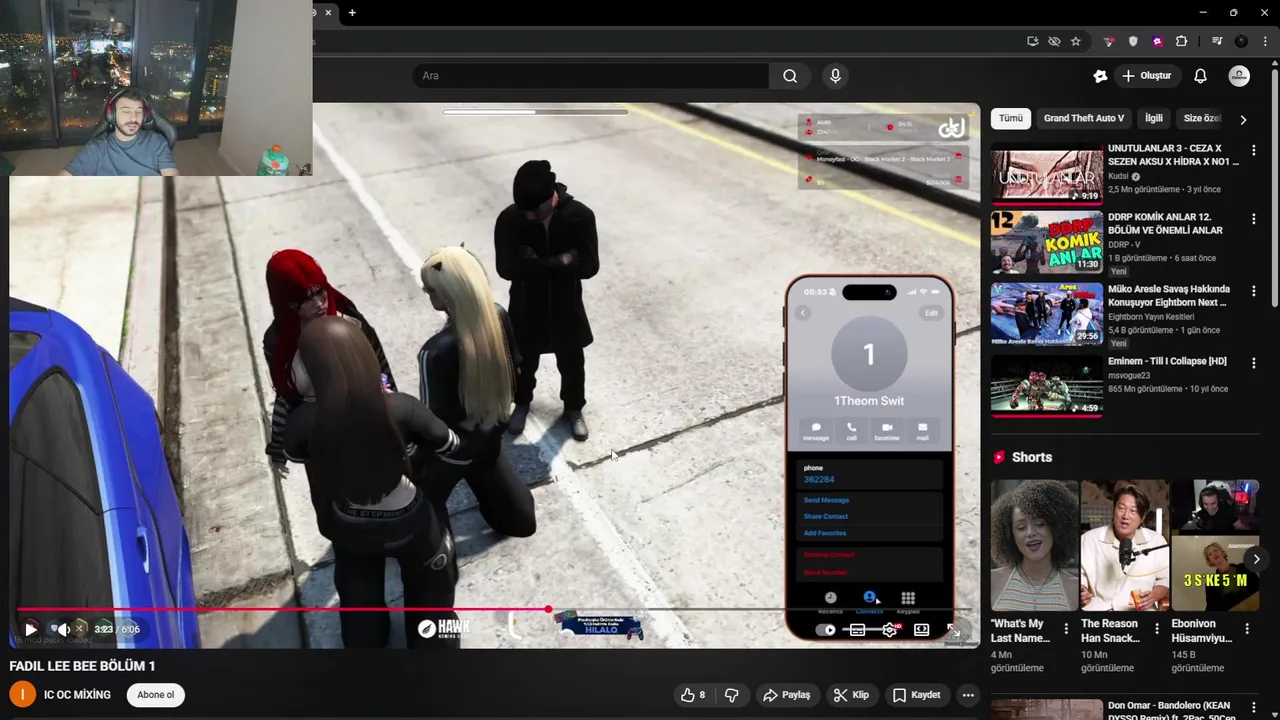Open a new browser tab
Viewport: 1280px width, 720px height.
point(352,13)
